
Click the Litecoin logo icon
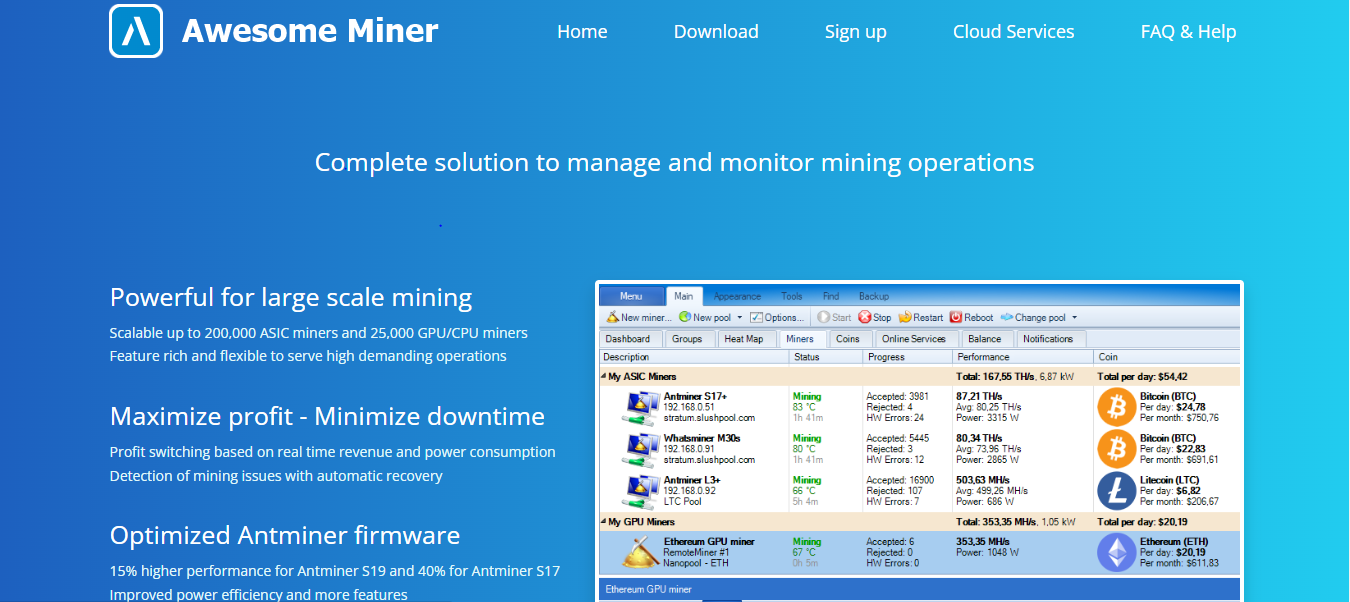(1117, 491)
